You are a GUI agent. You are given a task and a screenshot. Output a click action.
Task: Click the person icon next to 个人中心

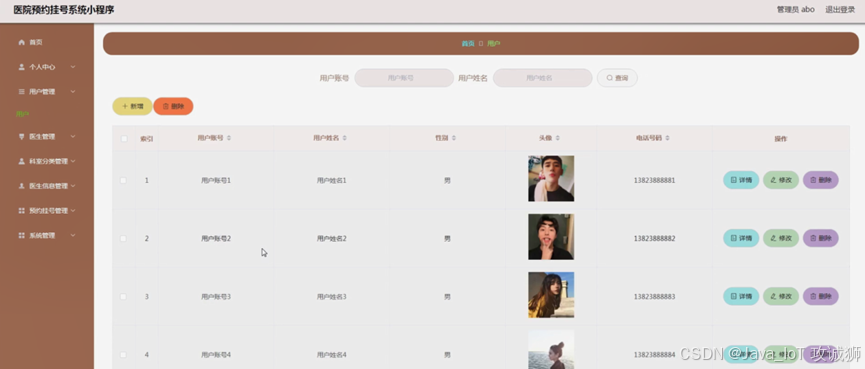click(22, 67)
